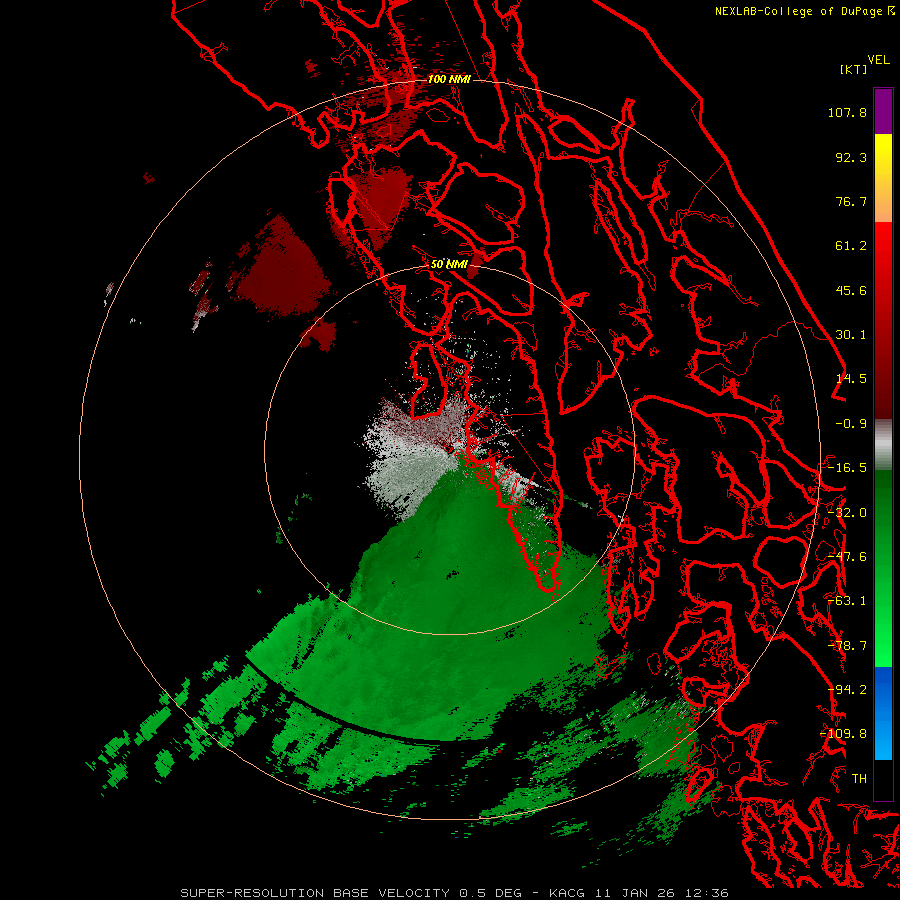Click the 76.7 legend value
Viewport: 900px width, 900px height.
click(851, 201)
